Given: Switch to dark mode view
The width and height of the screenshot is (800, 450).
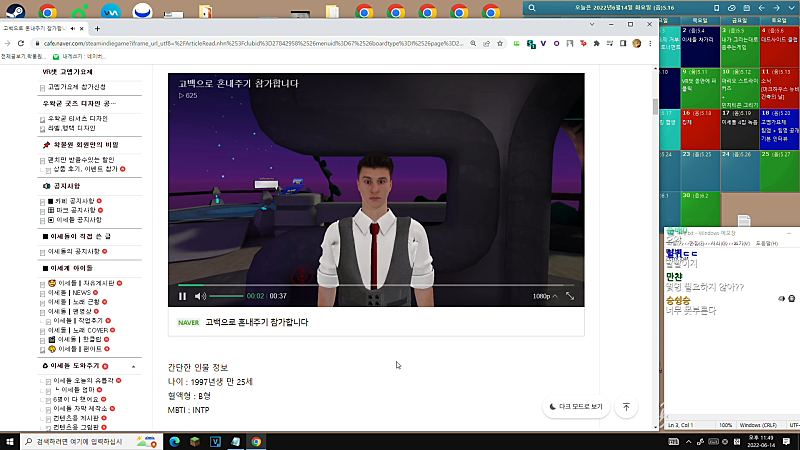Looking at the screenshot, I should coord(576,407).
